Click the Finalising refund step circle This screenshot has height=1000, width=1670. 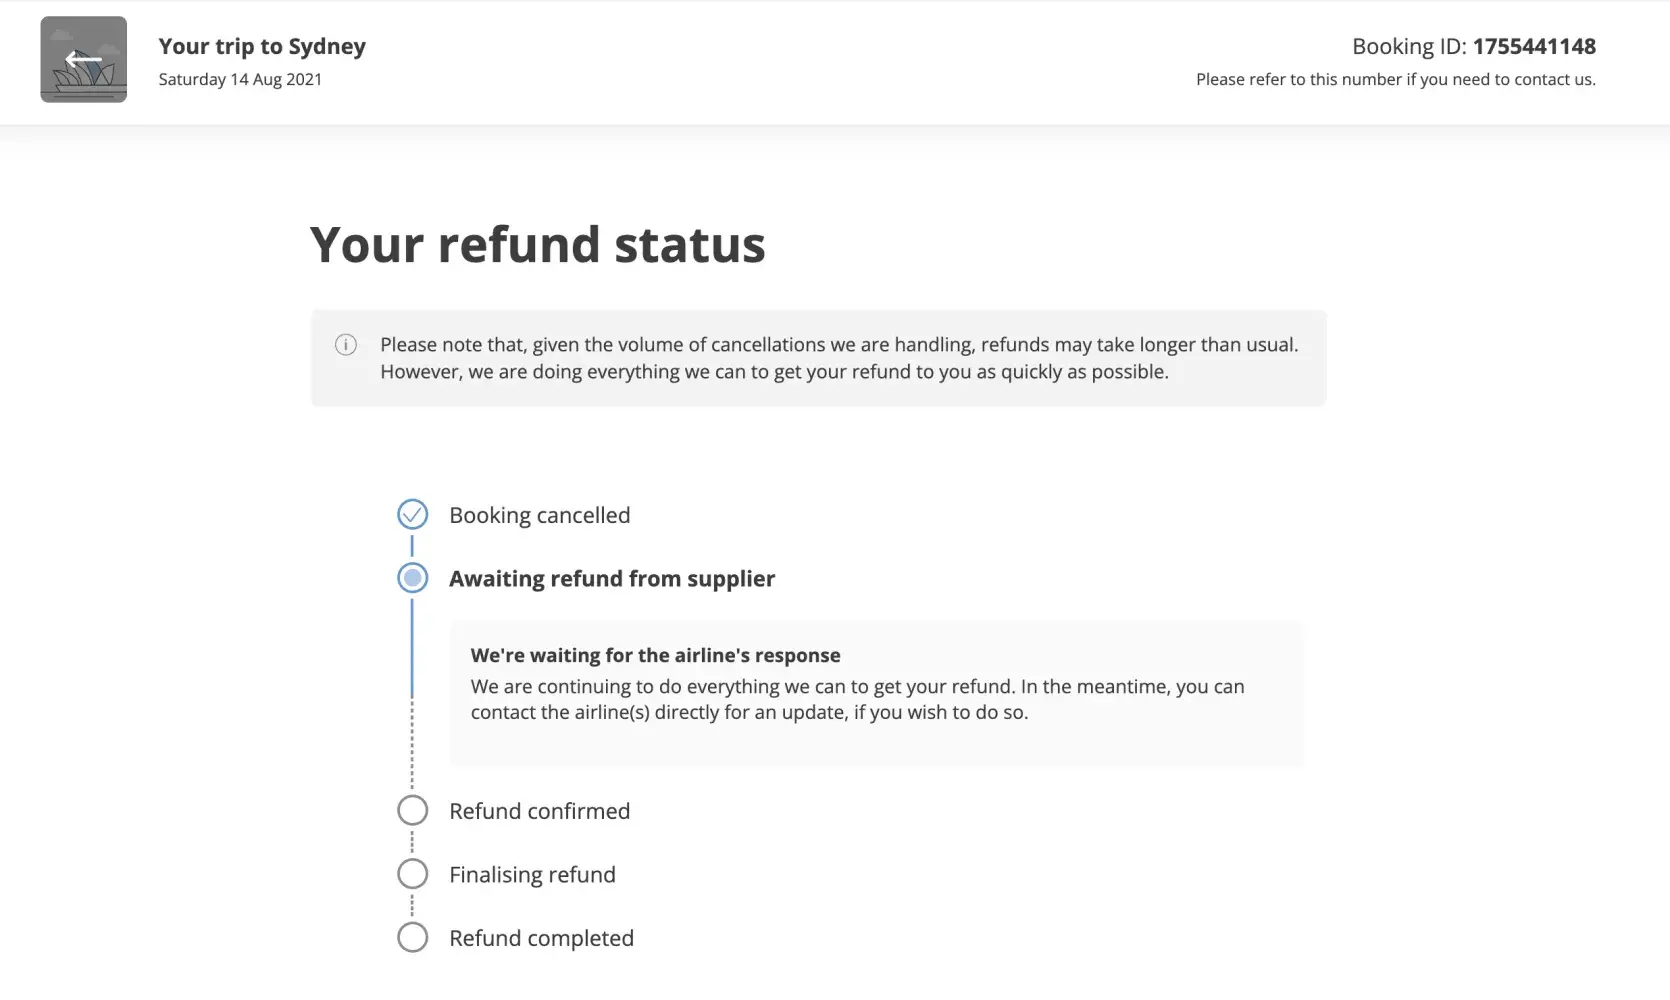(x=412, y=874)
